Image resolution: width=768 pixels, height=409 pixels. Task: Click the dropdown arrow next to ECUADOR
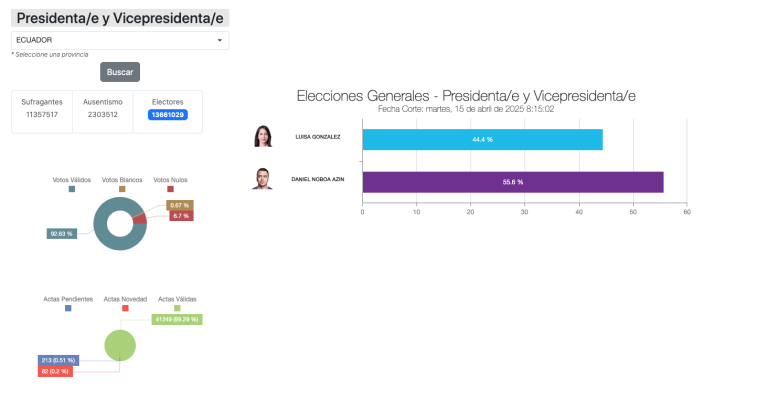(219, 40)
